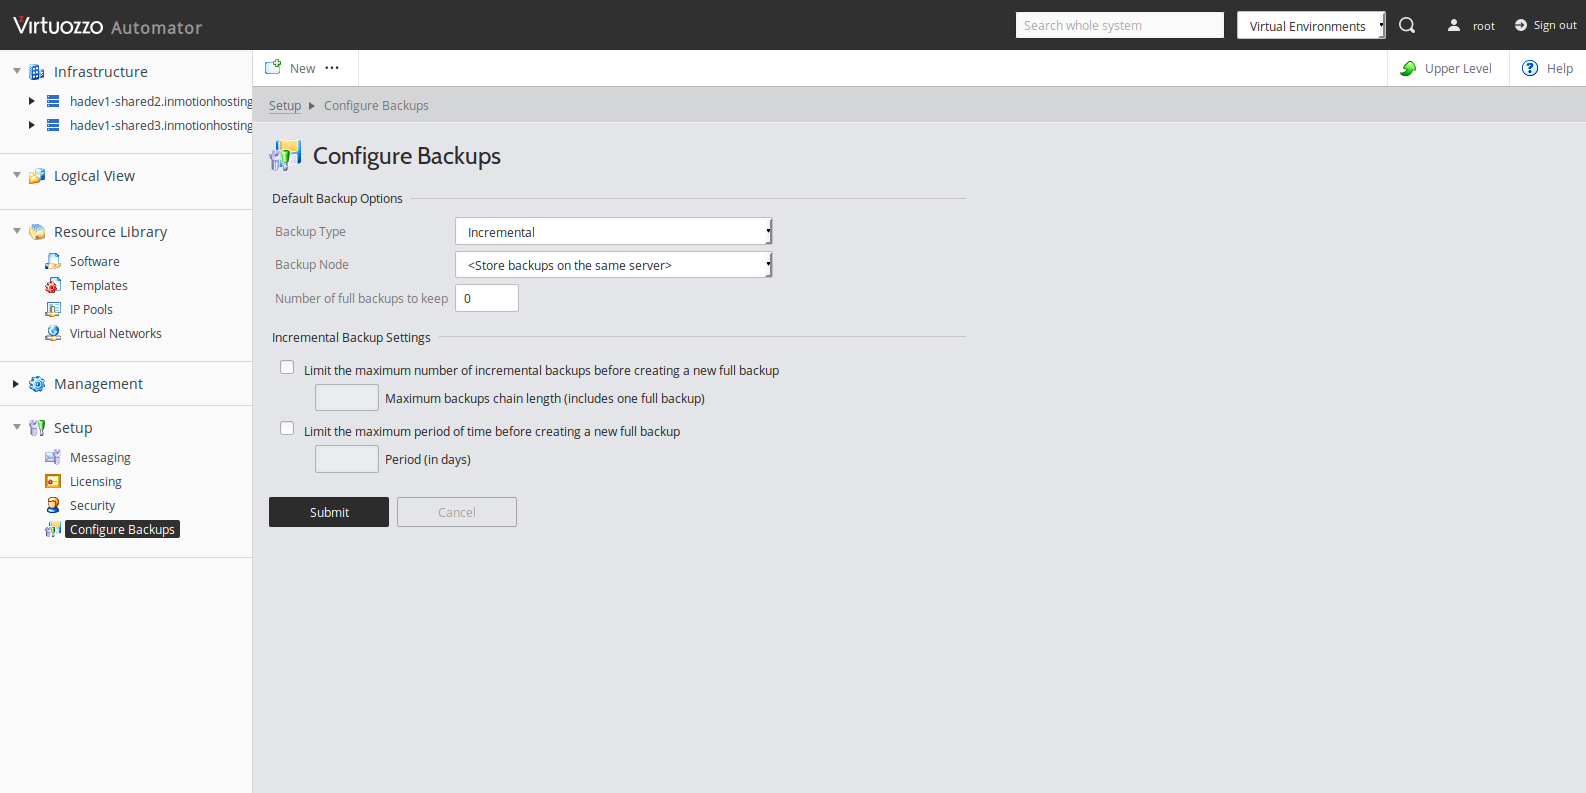Click the search magnifier icon
1586x793 pixels.
pyautogui.click(x=1406, y=25)
